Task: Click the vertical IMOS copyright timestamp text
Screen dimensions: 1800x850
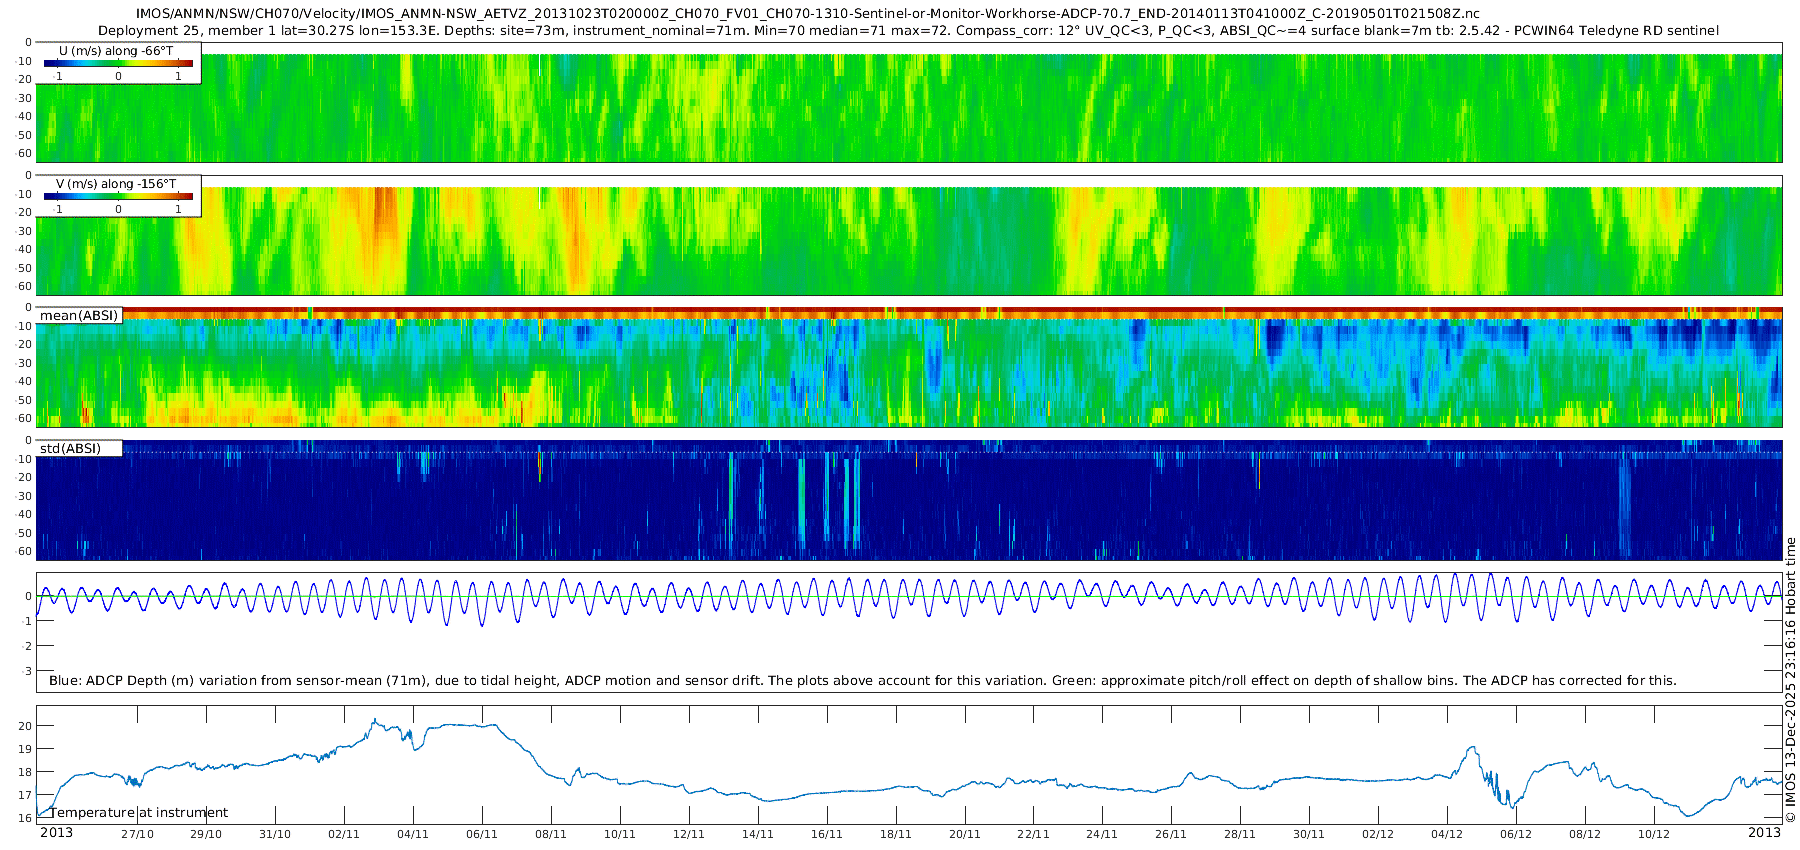Action: tap(1790, 680)
